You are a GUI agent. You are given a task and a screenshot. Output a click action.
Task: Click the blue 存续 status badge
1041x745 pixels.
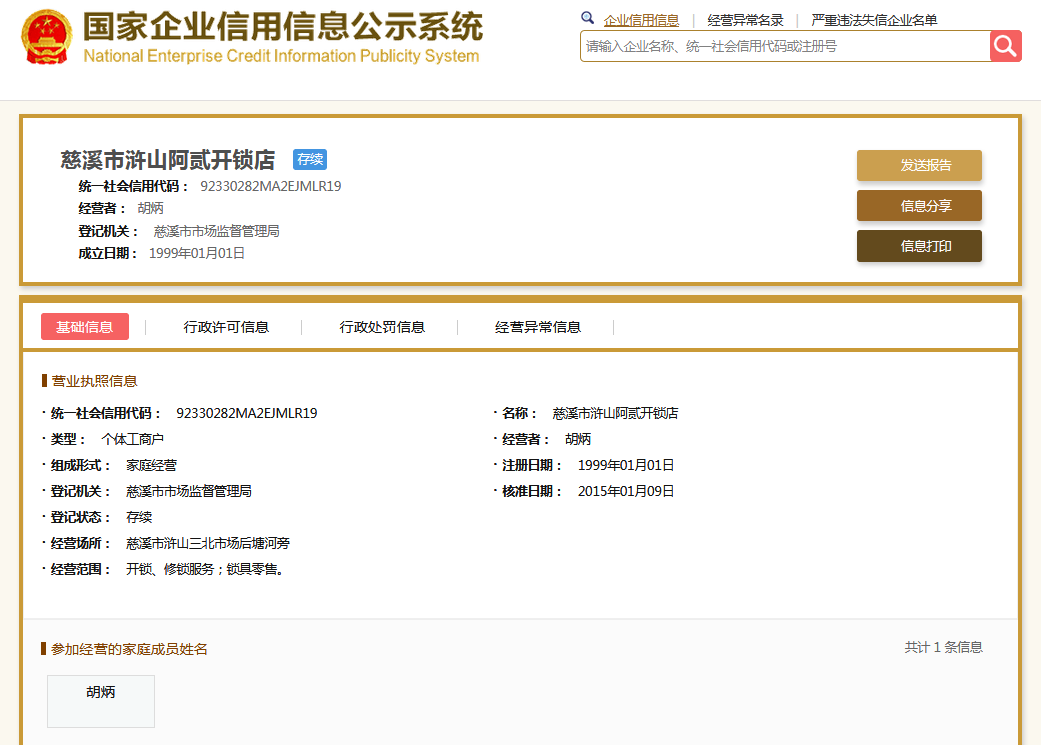coord(310,160)
